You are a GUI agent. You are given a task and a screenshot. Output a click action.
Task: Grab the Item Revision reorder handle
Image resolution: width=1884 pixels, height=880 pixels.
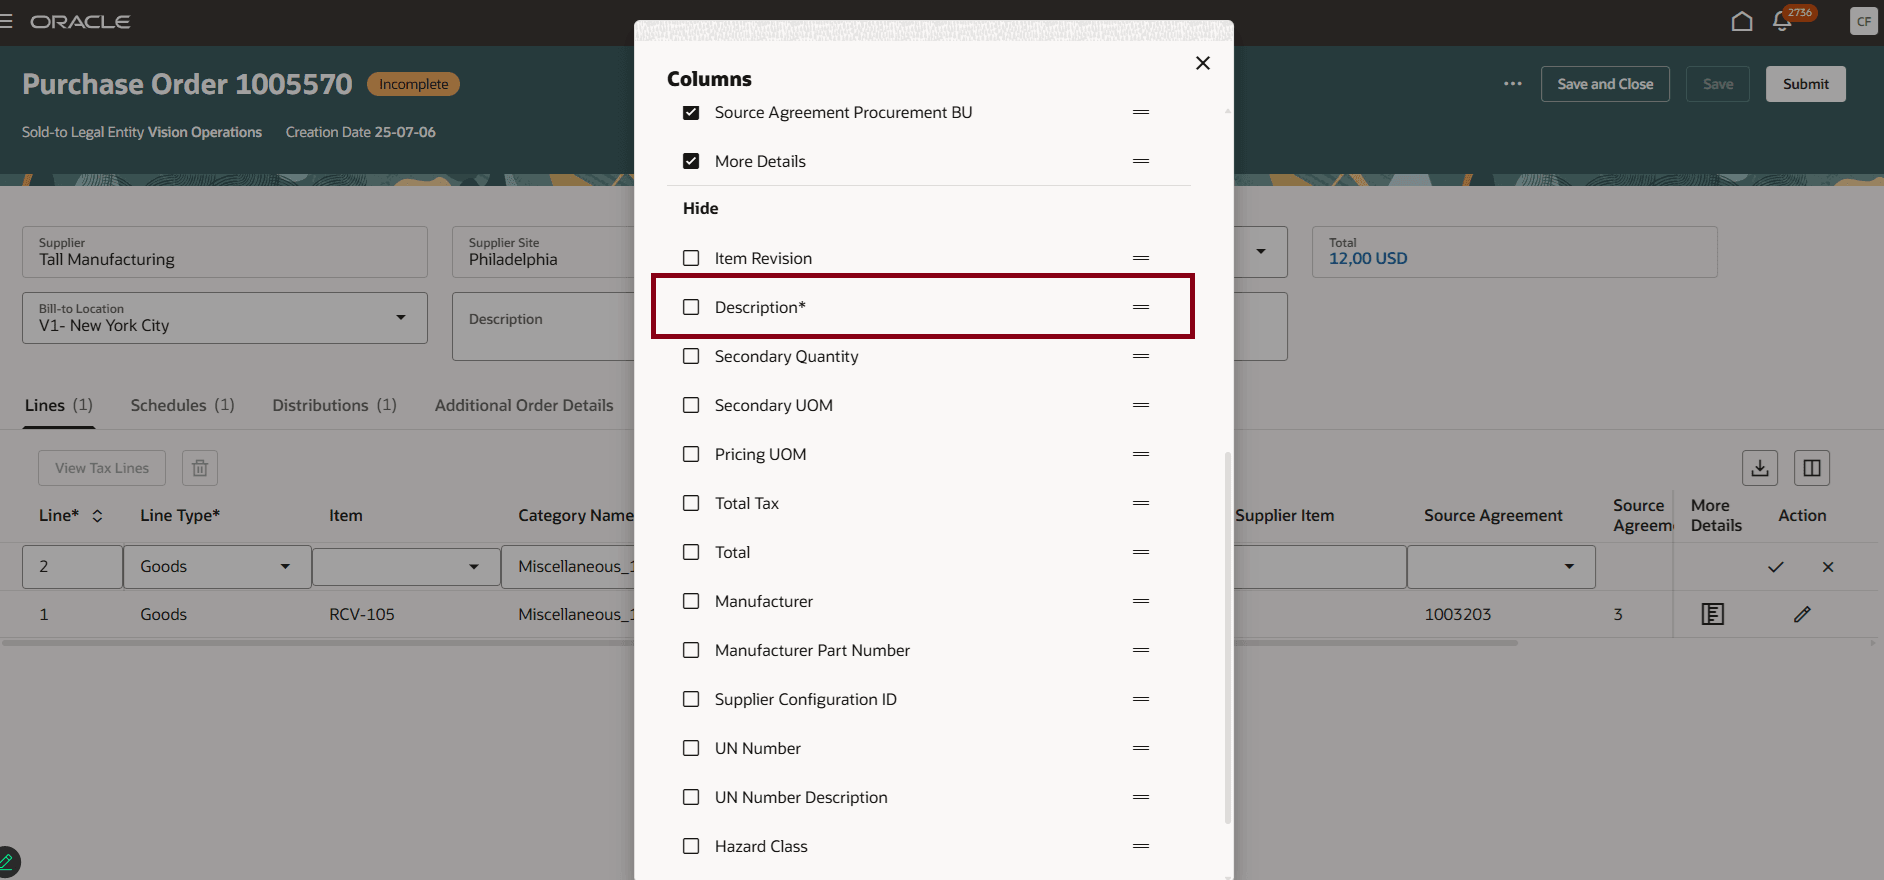pyautogui.click(x=1141, y=258)
